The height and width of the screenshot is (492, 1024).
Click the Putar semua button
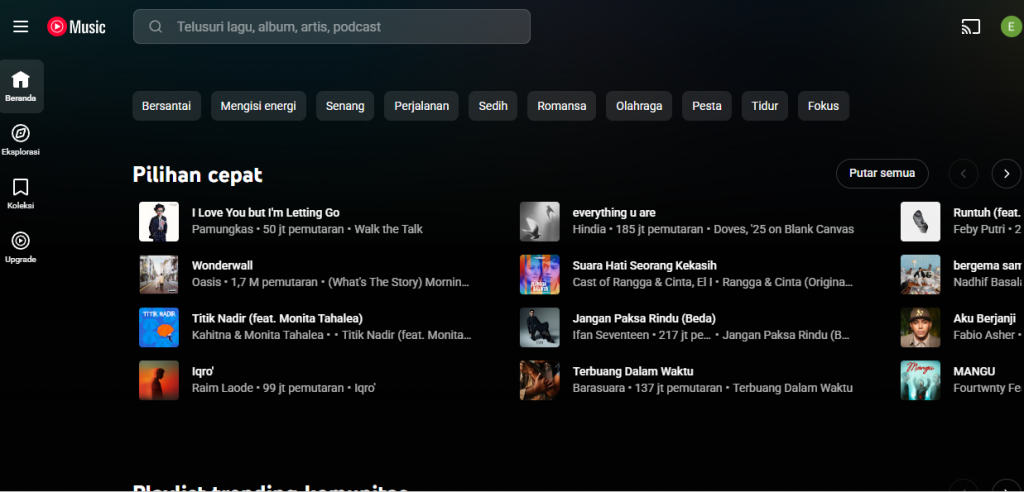coord(882,174)
